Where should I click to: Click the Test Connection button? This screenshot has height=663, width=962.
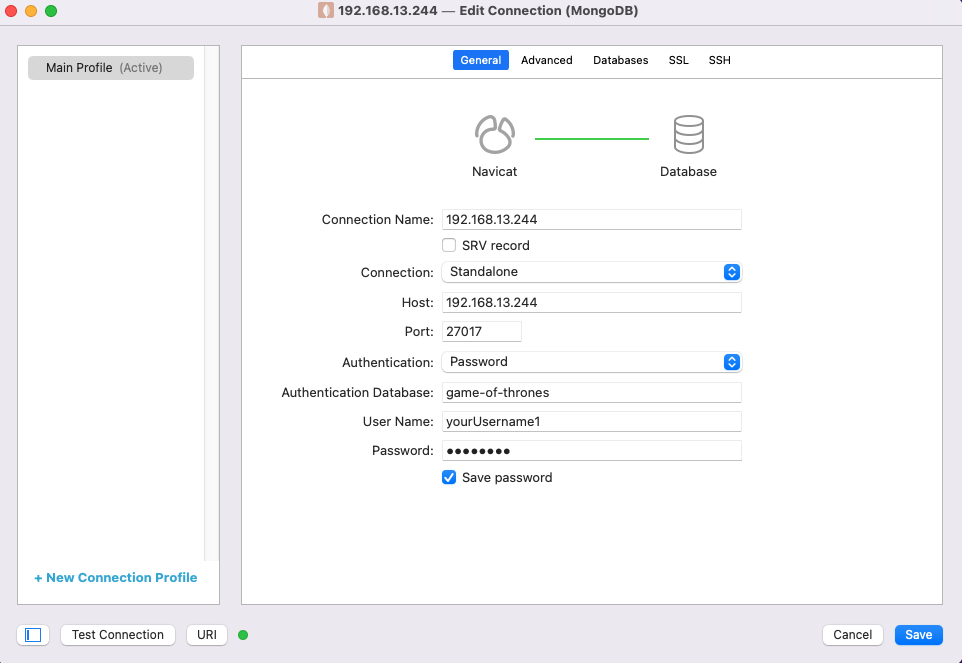[x=118, y=635]
